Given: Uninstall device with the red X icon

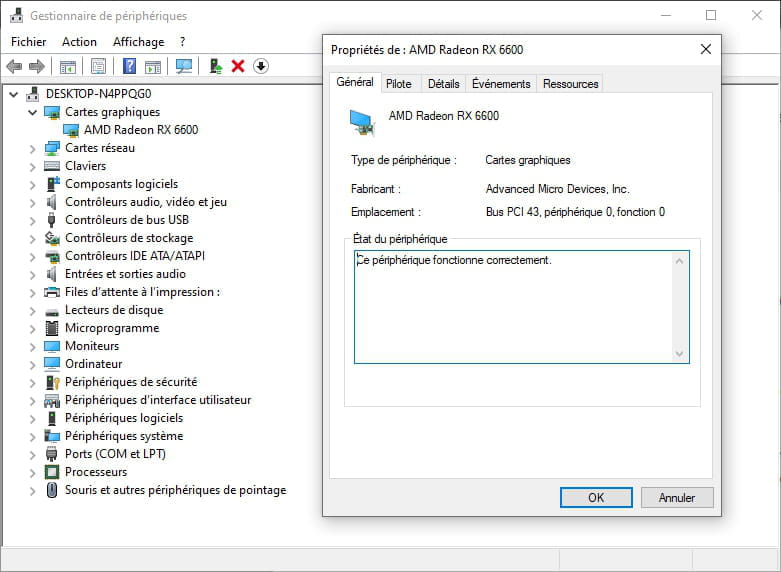Looking at the screenshot, I should coord(238,66).
